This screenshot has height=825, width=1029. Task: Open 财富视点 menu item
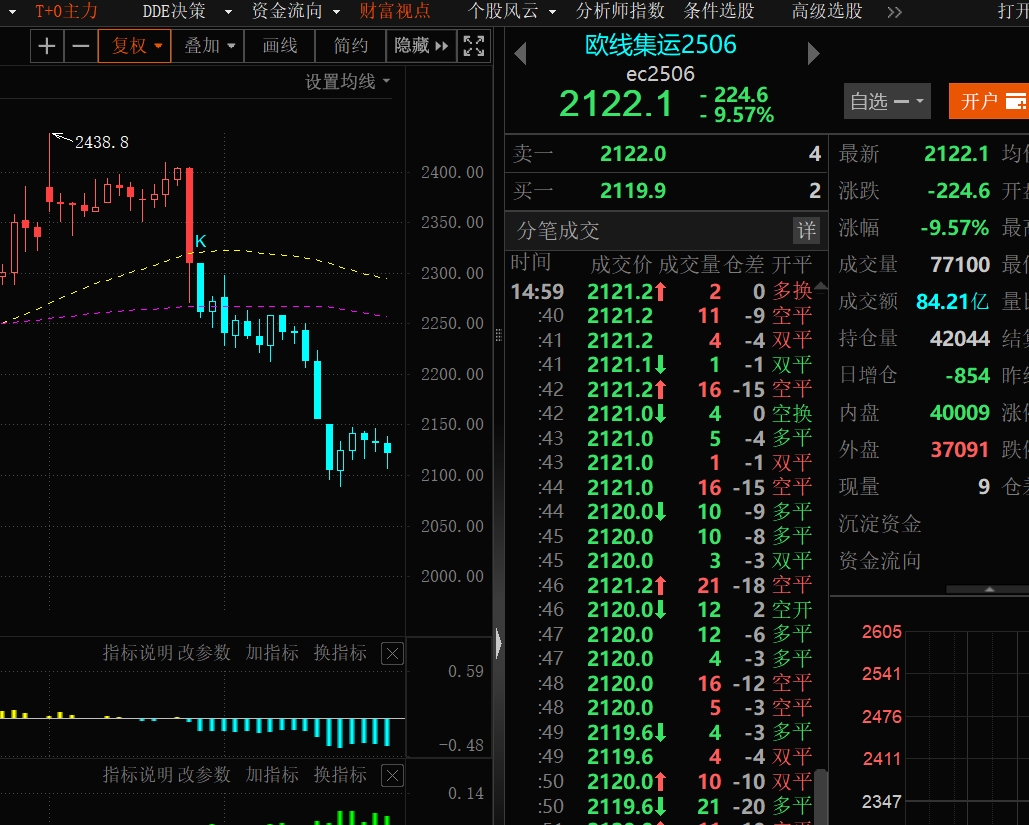tap(394, 11)
